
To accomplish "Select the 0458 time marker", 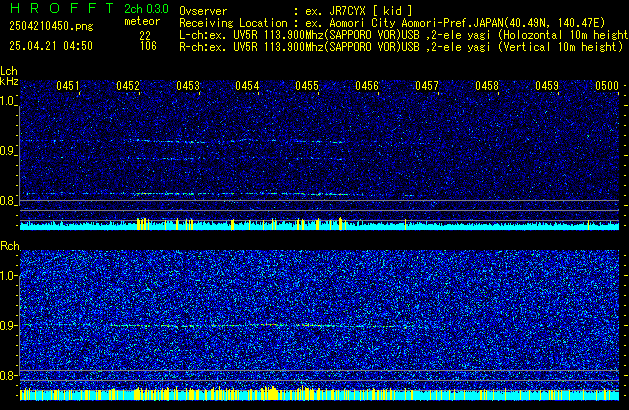I will pyautogui.click(x=487, y=86).
